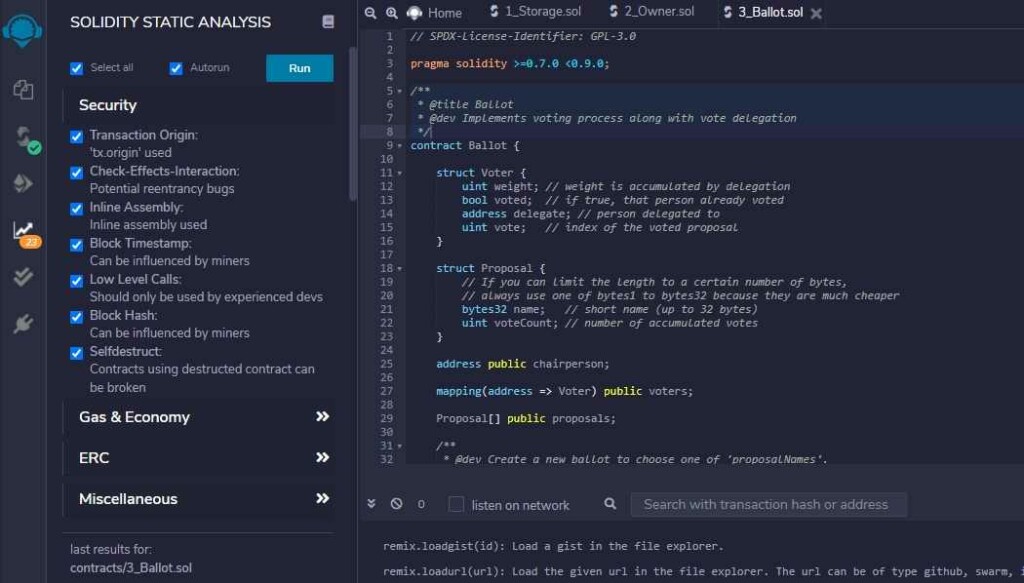The height and width of the screenshot is (583, 1024).
Task: Click the analysis panel vertical scrollbar
Action: (353, 124)
